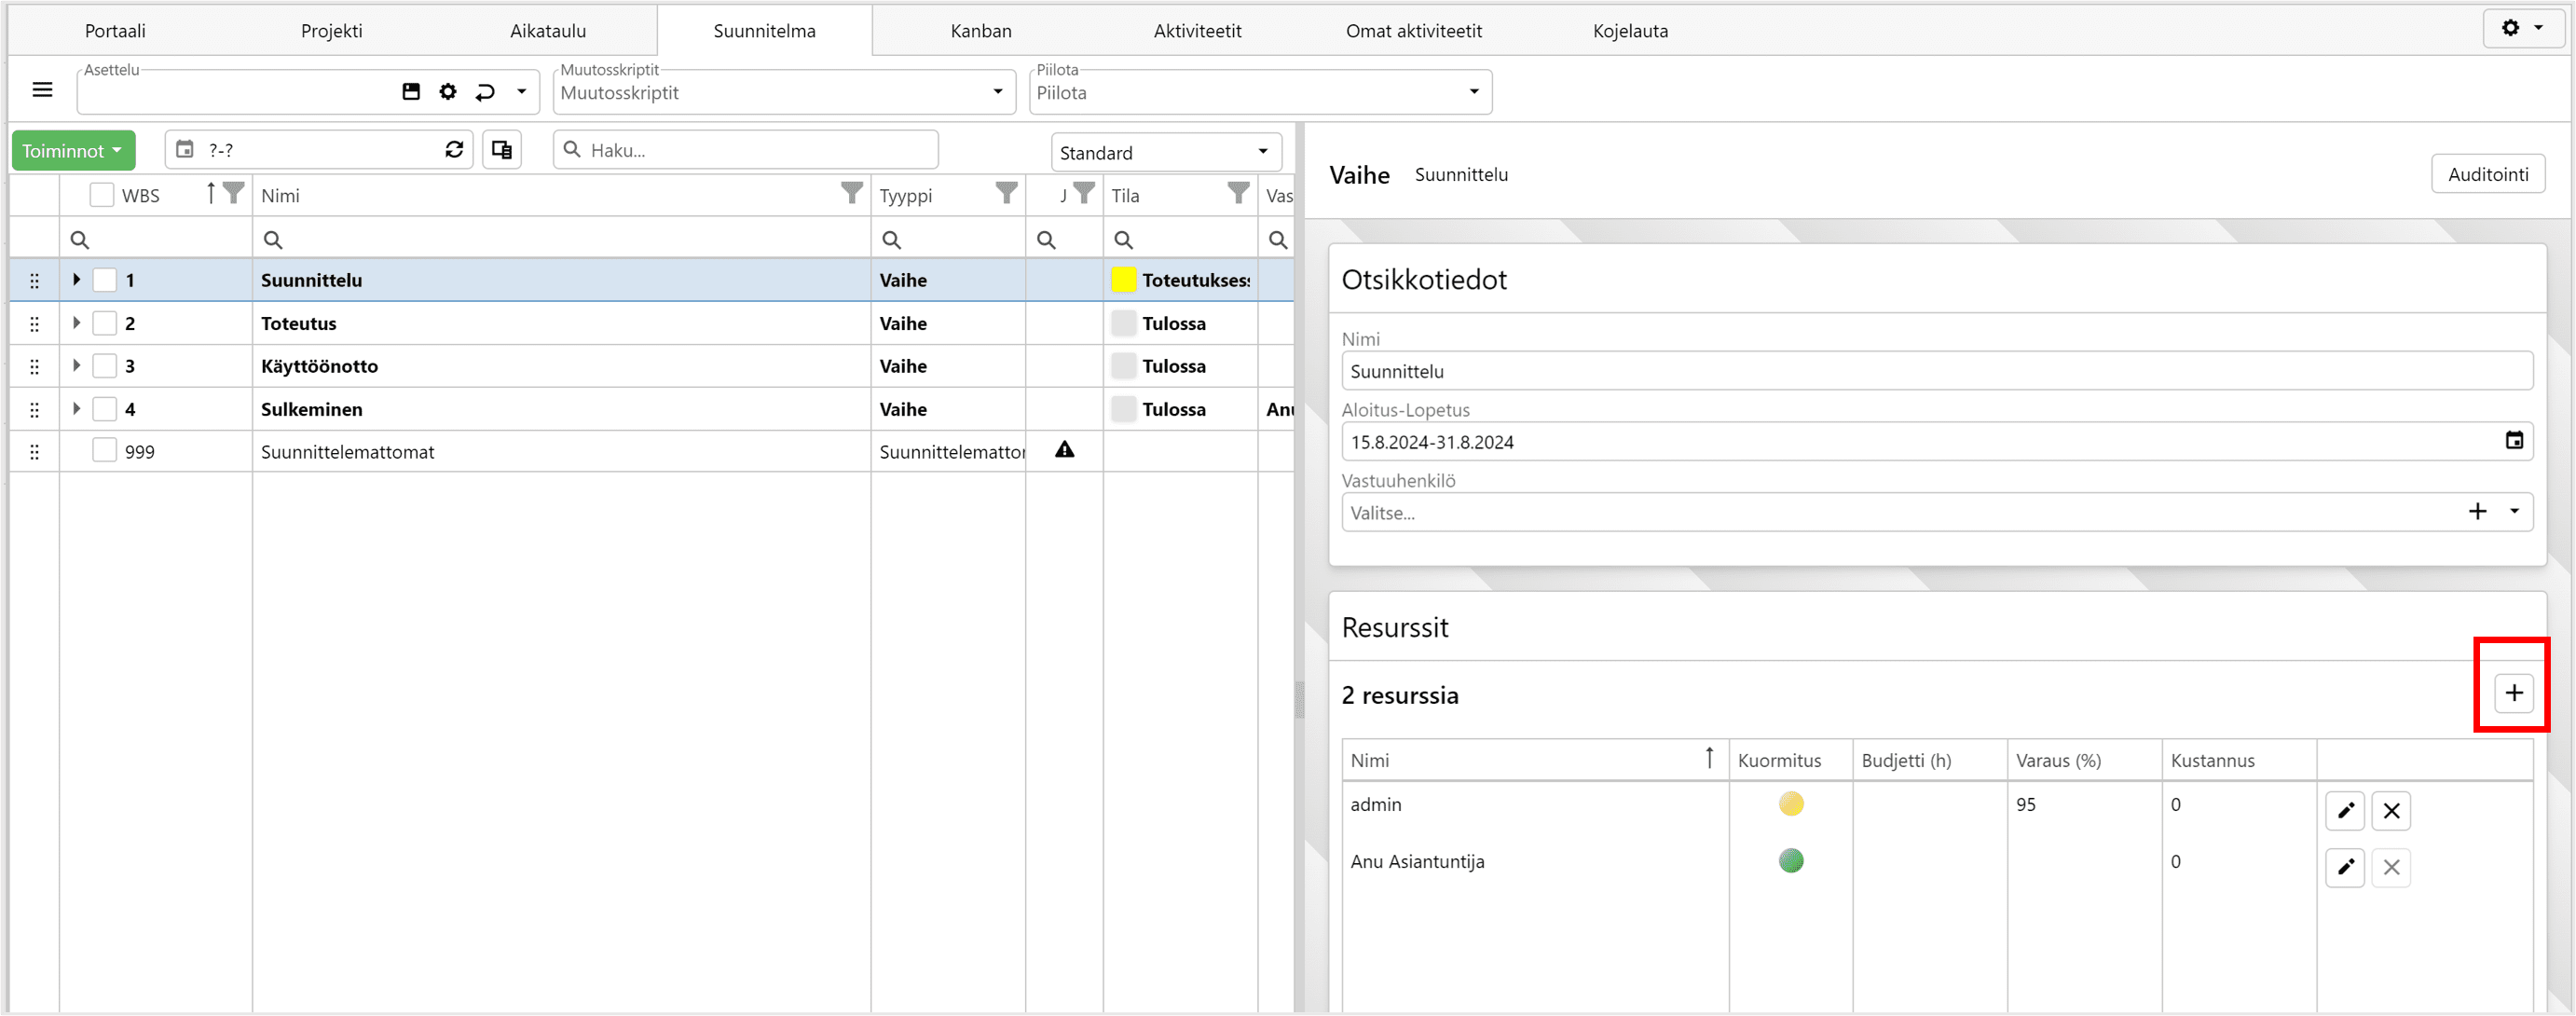This screenshot has width=2576, height=1016.
Task: Expand the Suunnittelu phase row
Action: tap(76, 280)
